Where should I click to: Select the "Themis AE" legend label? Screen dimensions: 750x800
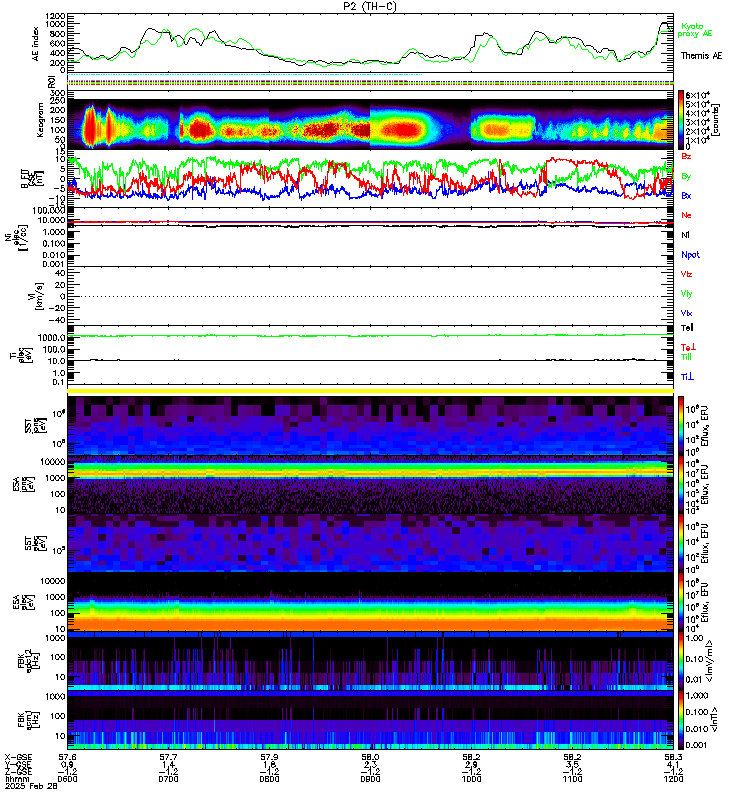(x=701, y=56)
